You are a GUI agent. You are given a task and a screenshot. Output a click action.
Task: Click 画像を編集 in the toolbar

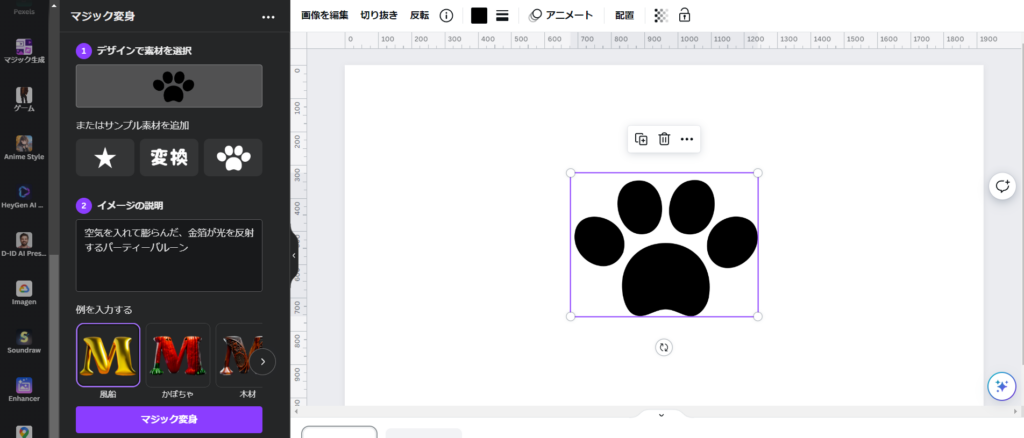click(x=325, y=15)
